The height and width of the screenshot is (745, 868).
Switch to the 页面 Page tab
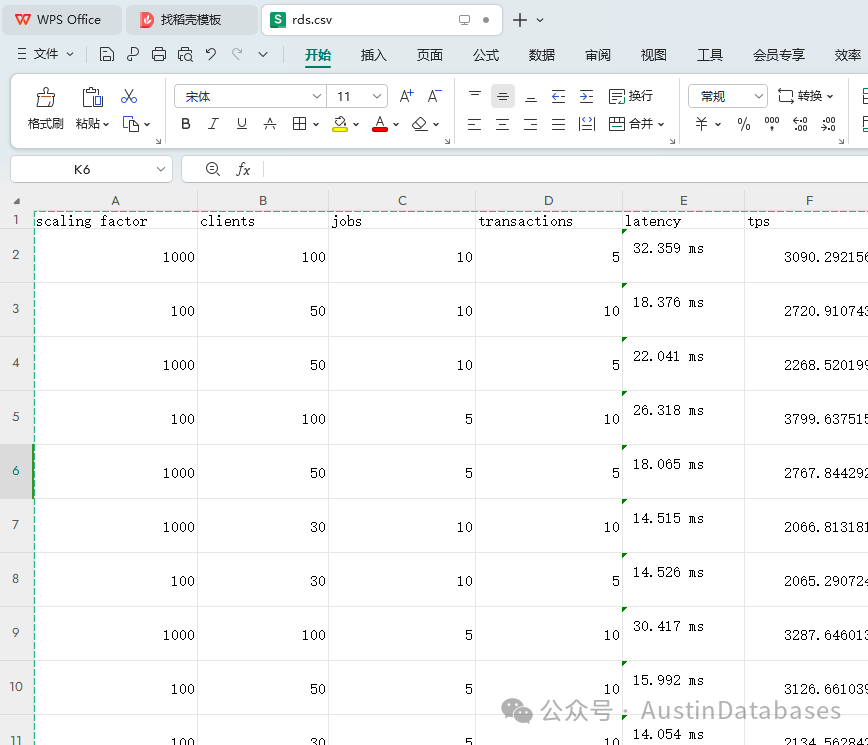pos(430,55)
